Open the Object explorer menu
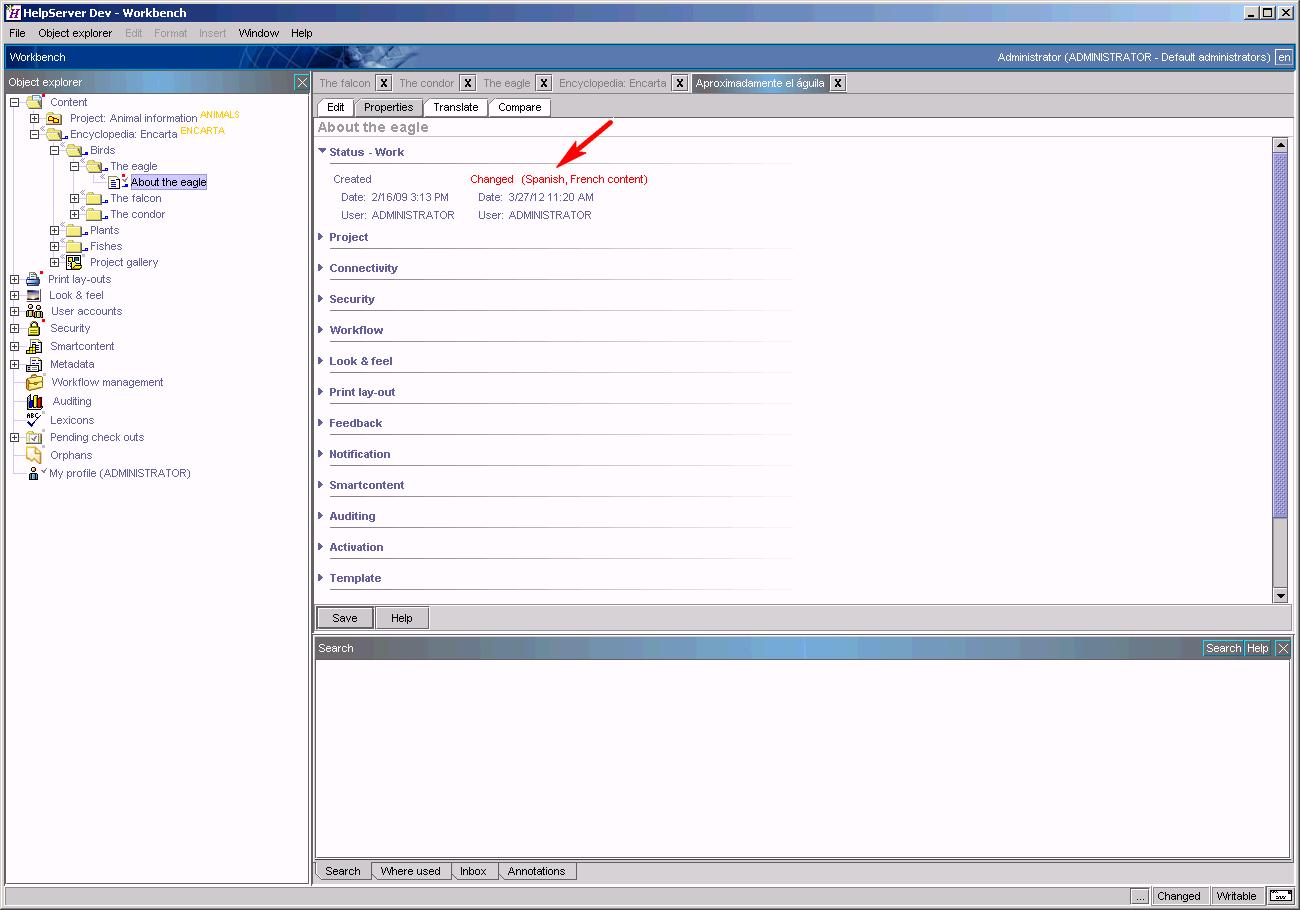Screen dimensions: 1300x910 click(x=75, y=33)
